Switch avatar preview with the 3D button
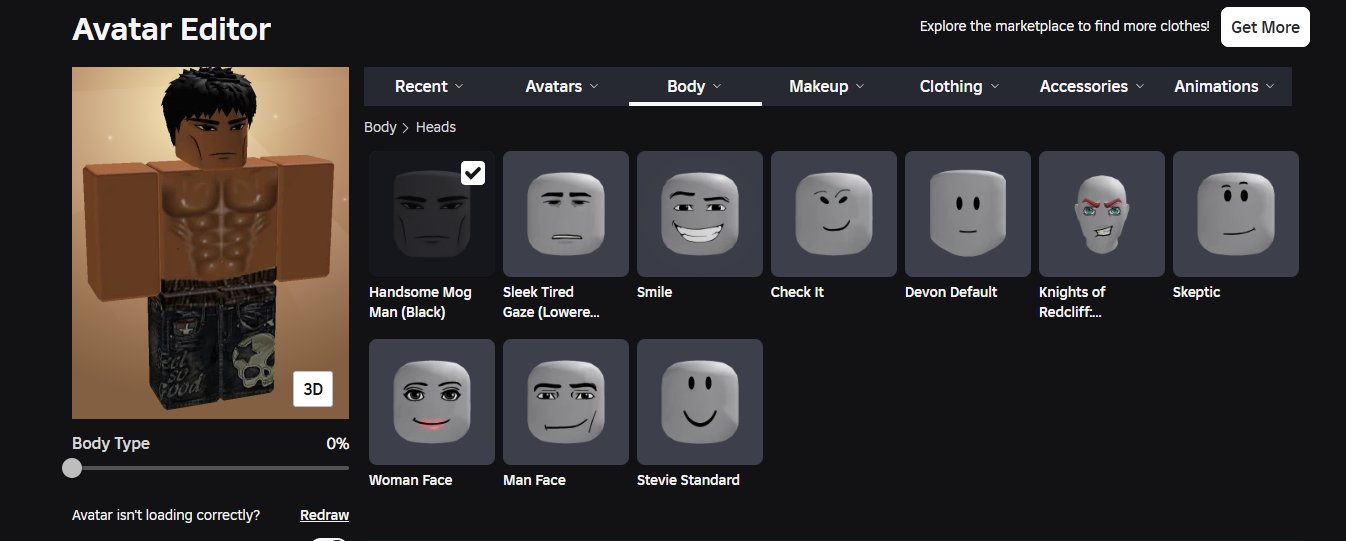 point(313,390)
